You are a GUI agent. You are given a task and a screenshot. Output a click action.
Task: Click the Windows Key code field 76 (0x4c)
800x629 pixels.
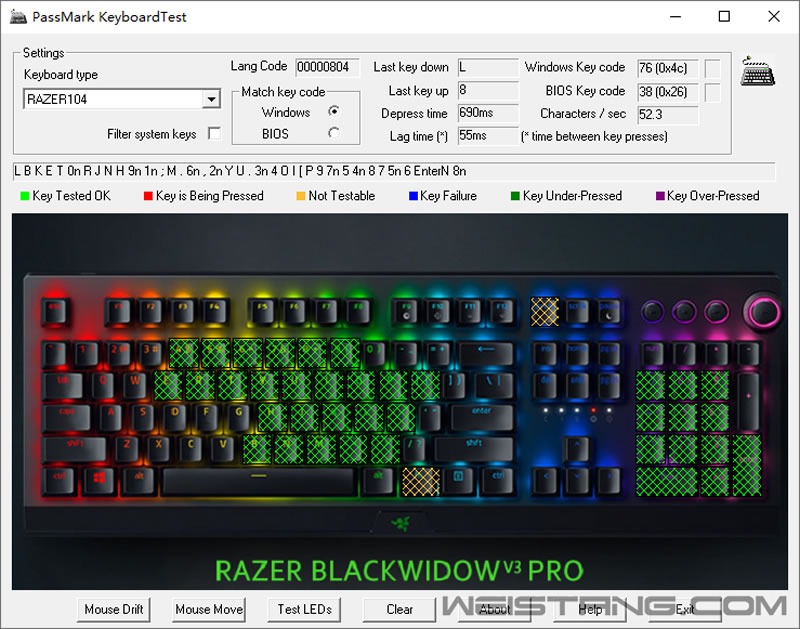(x=668, y=68)
